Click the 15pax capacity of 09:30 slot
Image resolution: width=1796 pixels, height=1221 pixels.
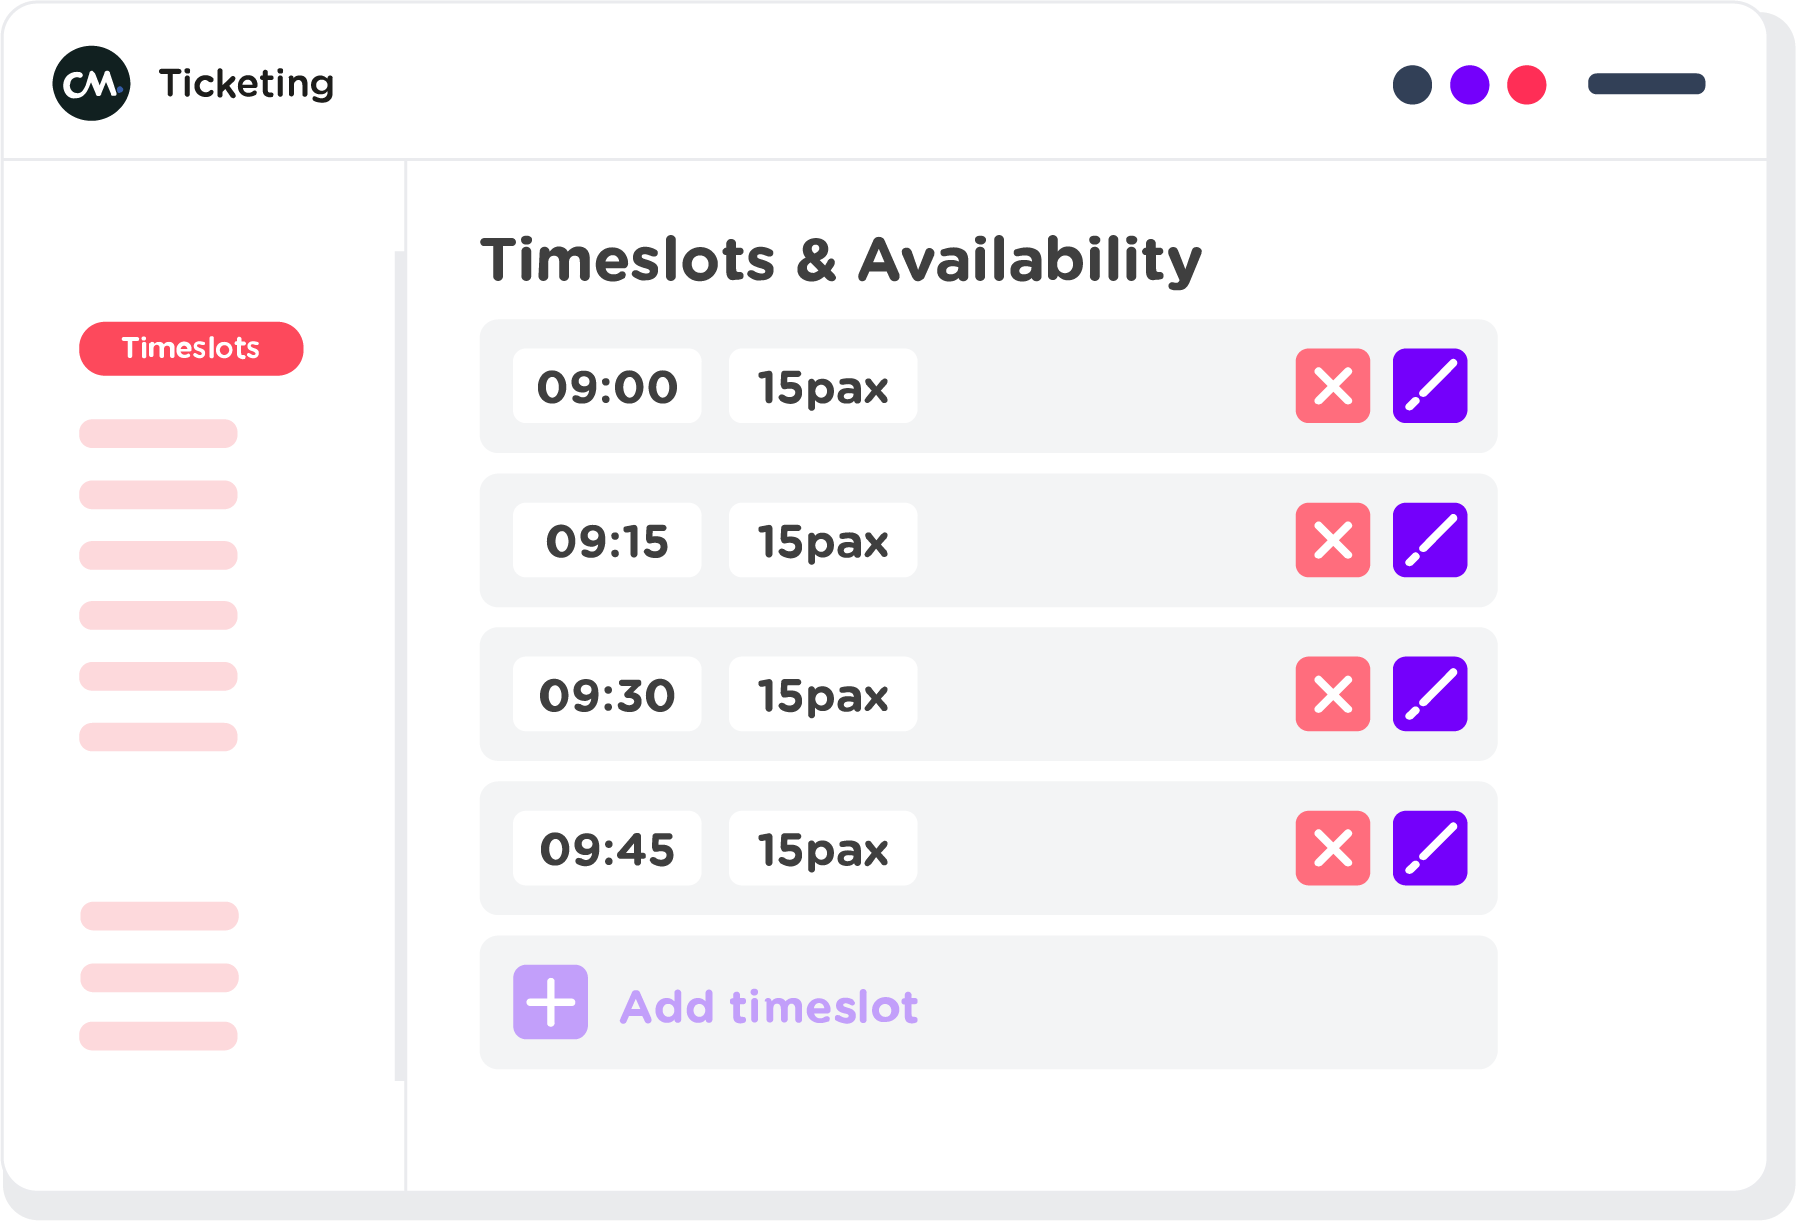[822, 694]
